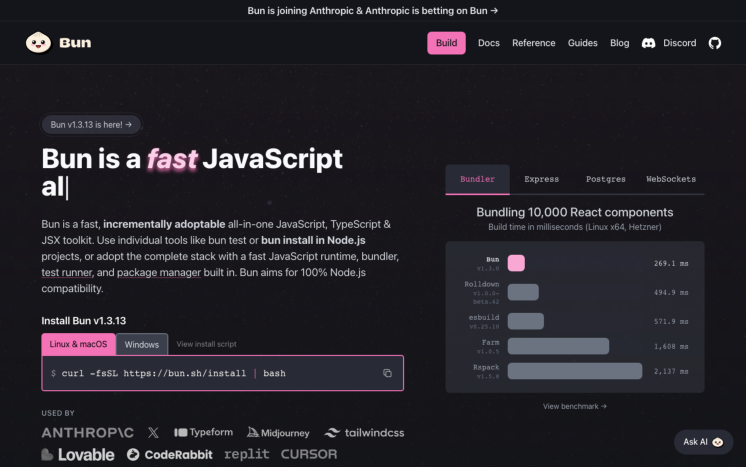The height and width of the screenshot is (467, 746).
Task: Open the Build navigation button
Action: click(446, 43)
